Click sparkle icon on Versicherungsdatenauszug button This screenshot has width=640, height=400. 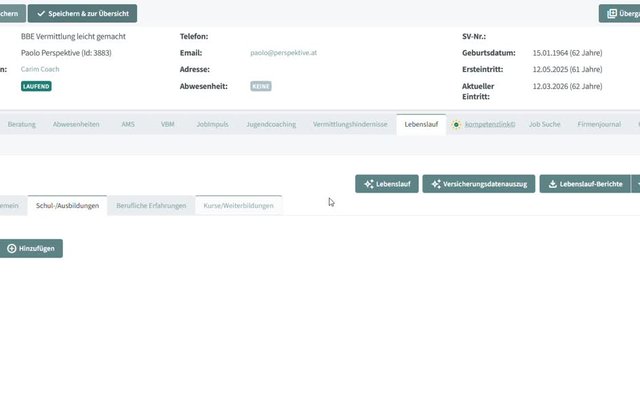tap(436, 184)
